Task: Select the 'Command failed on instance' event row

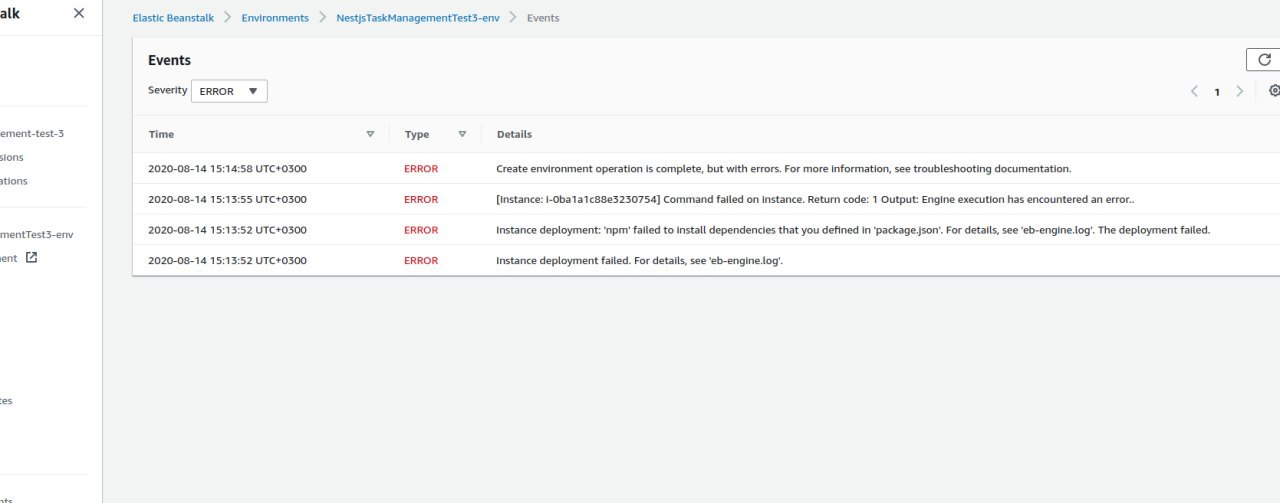Action: (x=814, y=199)
